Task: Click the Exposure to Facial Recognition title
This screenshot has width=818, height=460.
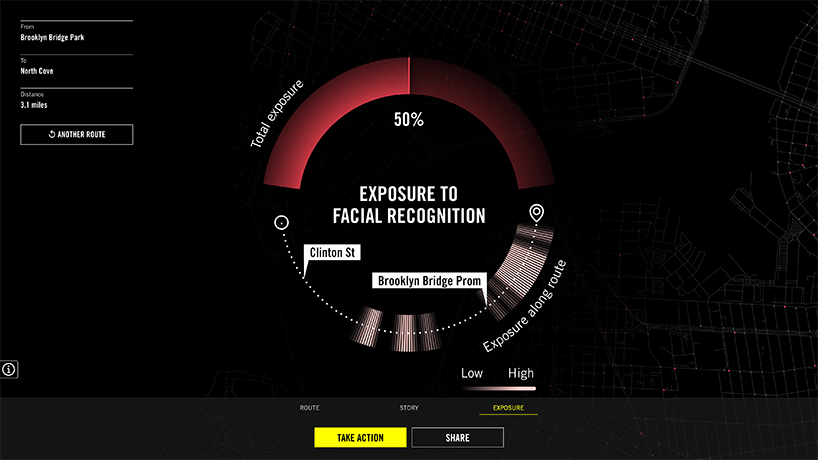Action: (408, 204)
